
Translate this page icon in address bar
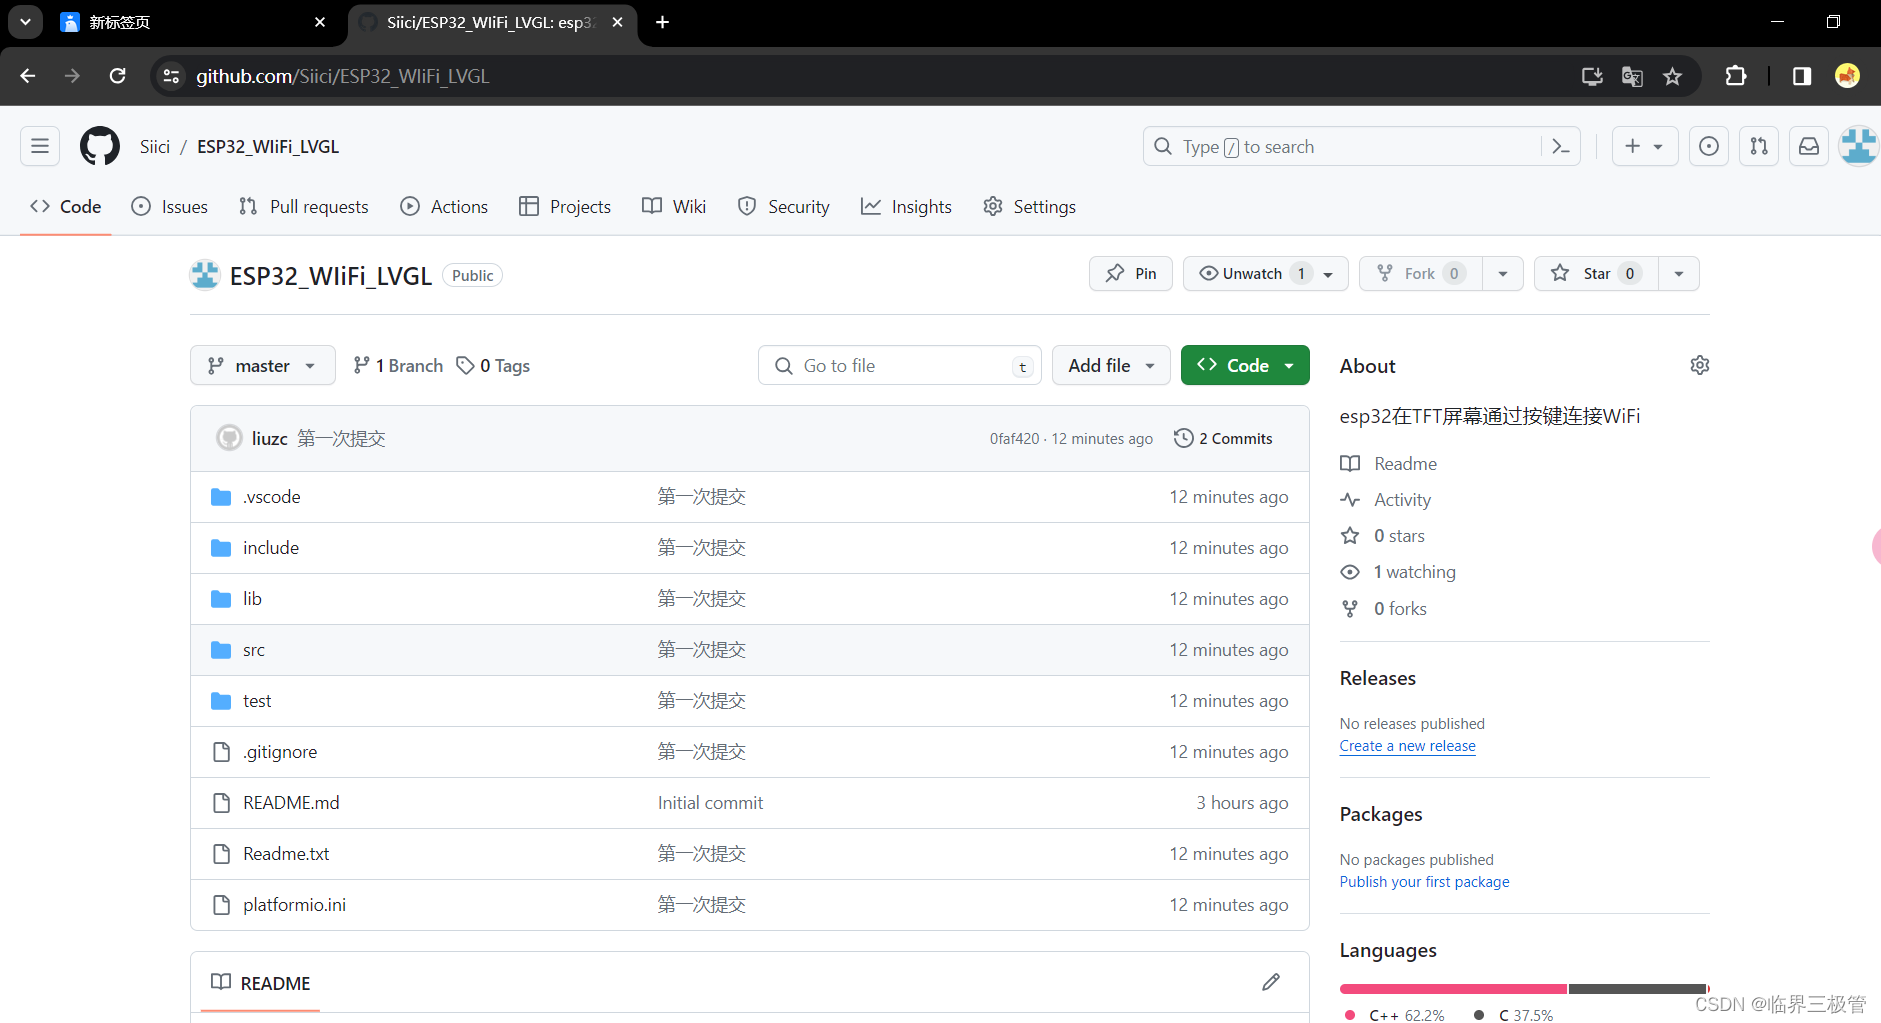(1632, 76)
